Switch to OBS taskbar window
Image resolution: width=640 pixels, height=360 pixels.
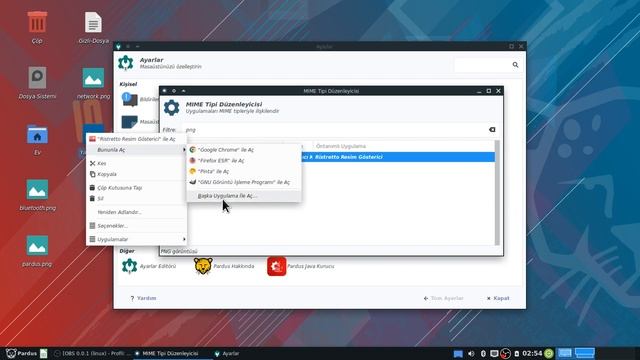coord(91,353)
